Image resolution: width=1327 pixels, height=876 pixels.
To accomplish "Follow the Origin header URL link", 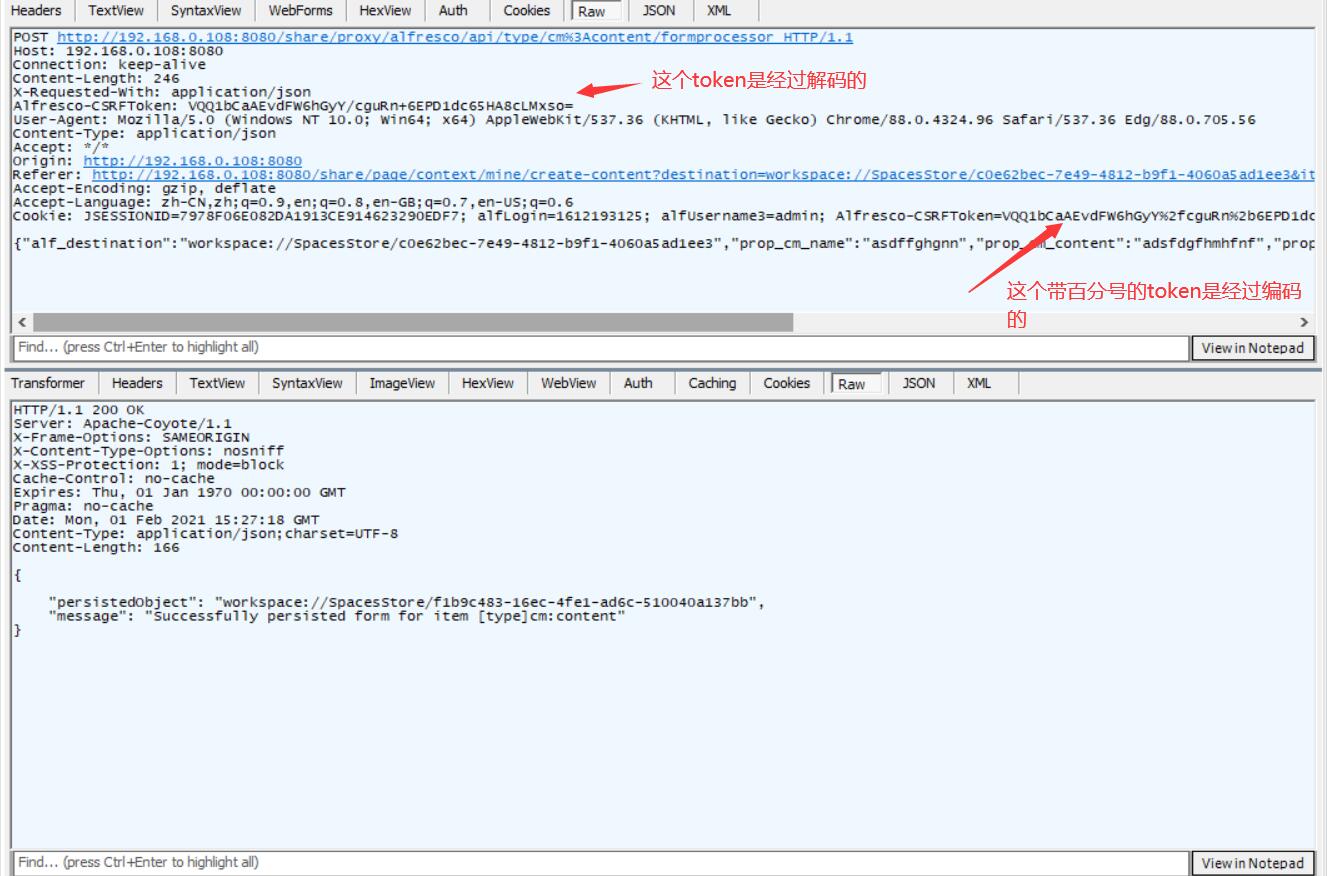I will pos(192,161).
